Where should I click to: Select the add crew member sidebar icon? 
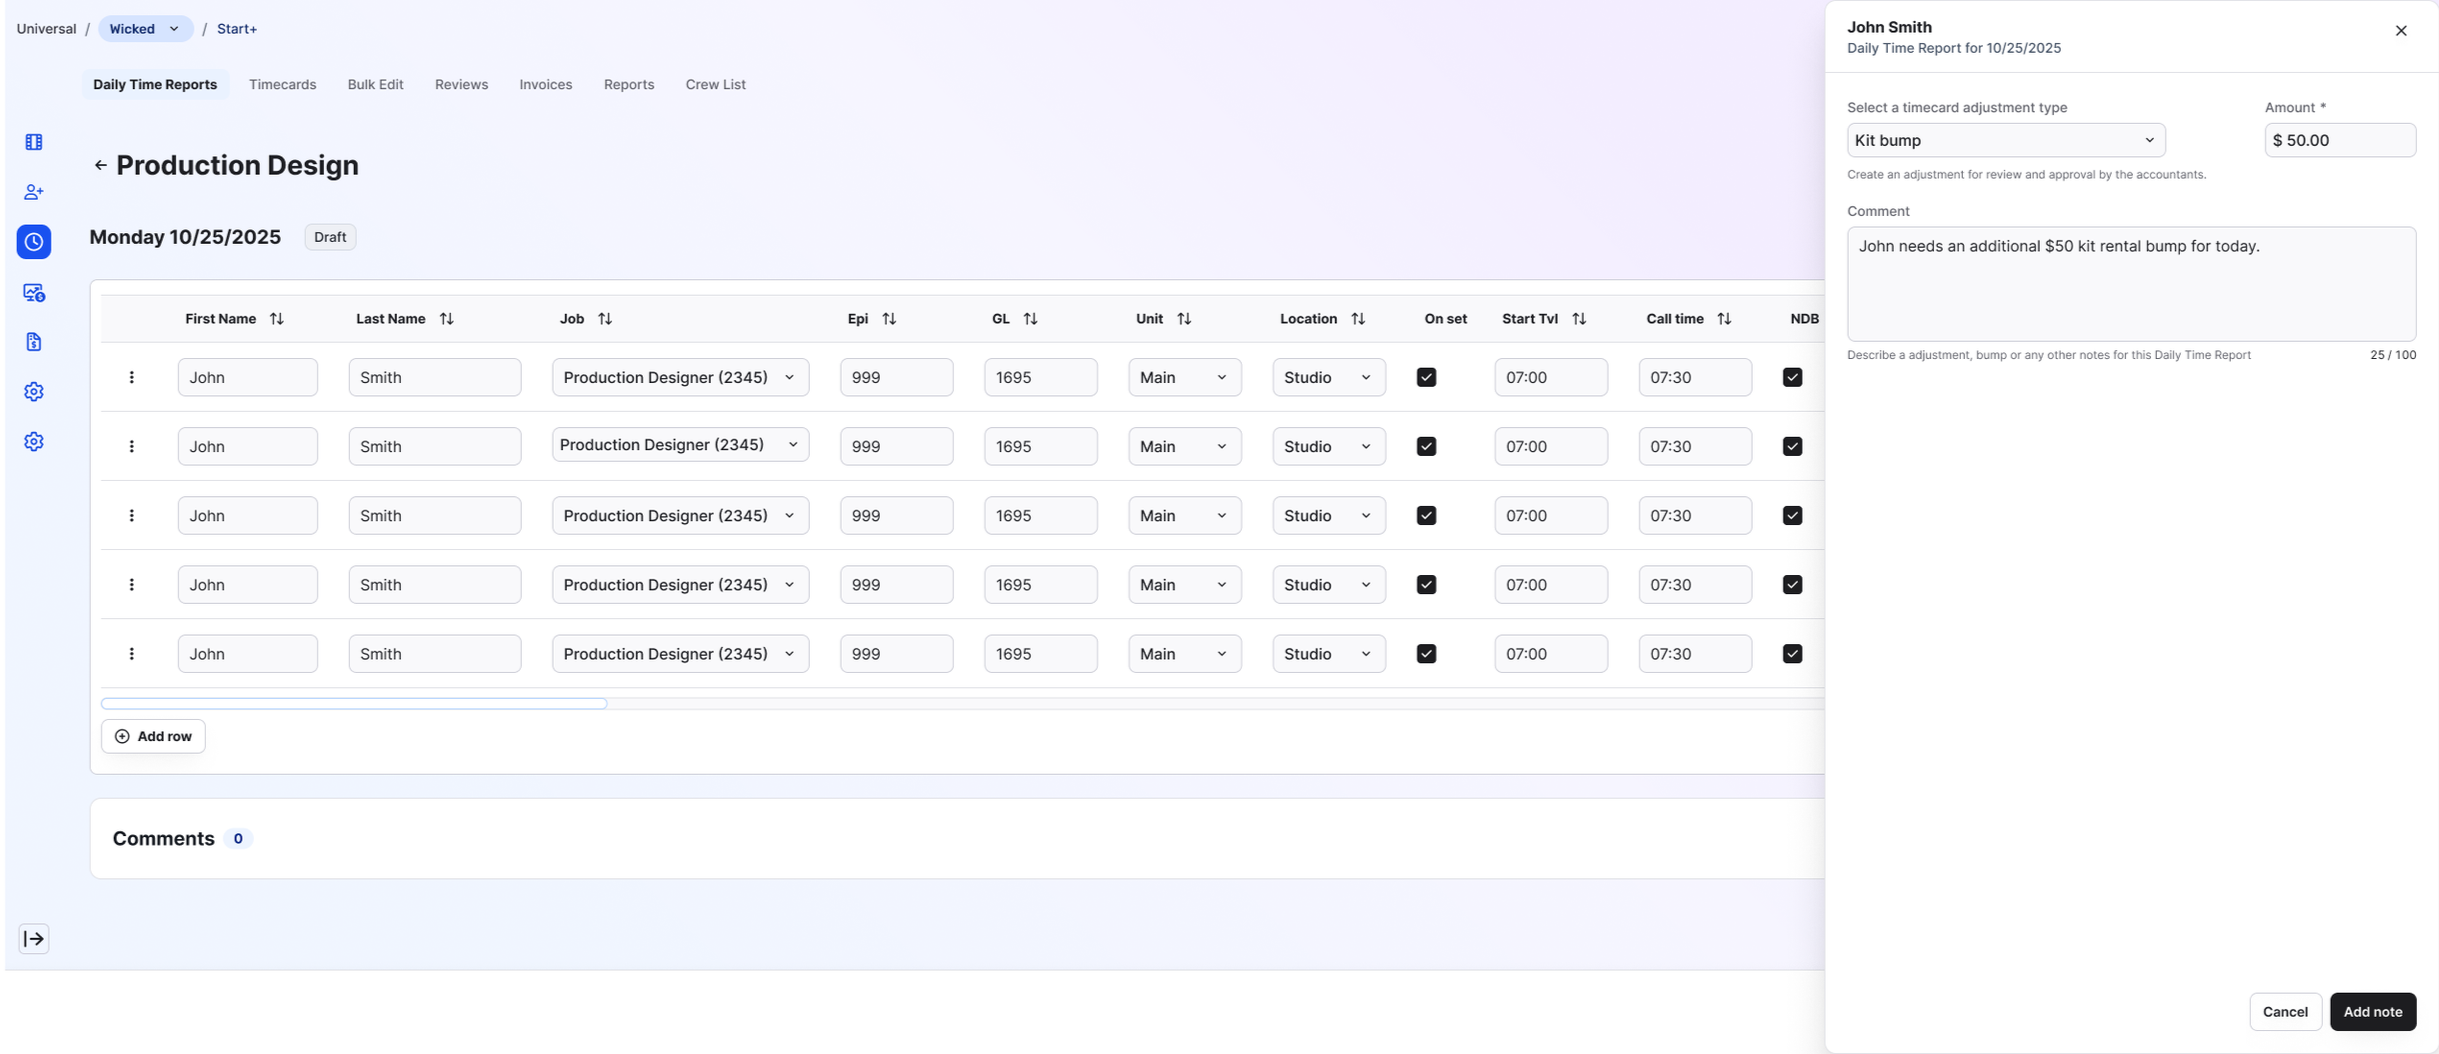click(33, 191)
